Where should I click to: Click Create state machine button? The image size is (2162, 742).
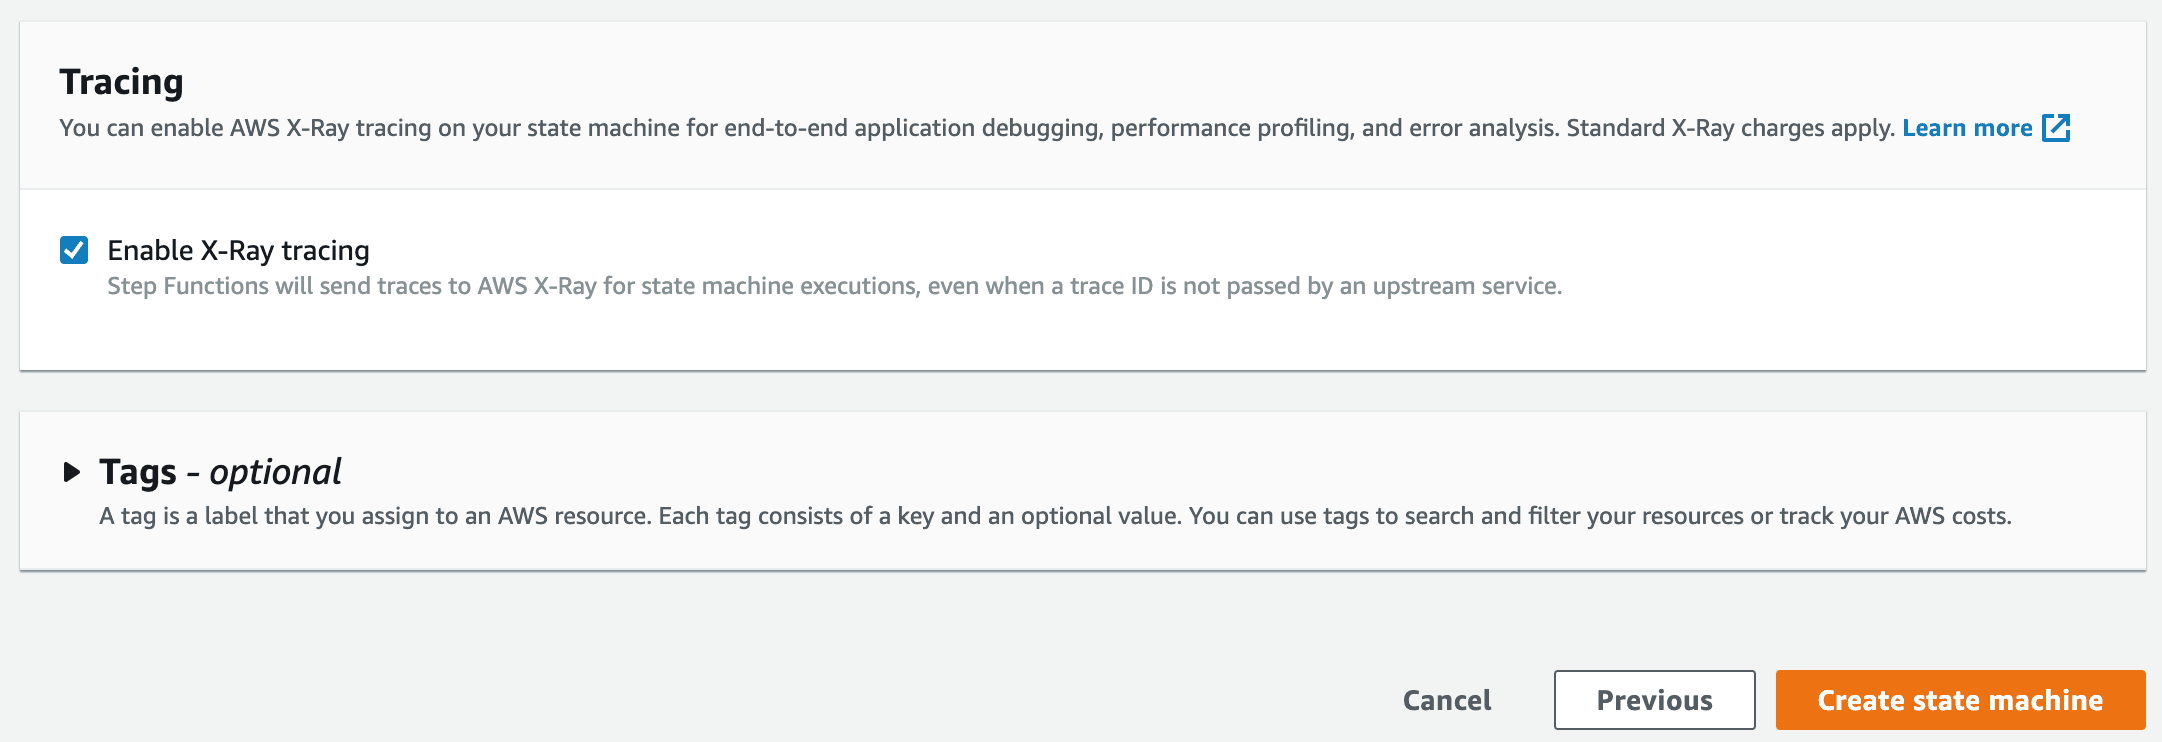1960,700
